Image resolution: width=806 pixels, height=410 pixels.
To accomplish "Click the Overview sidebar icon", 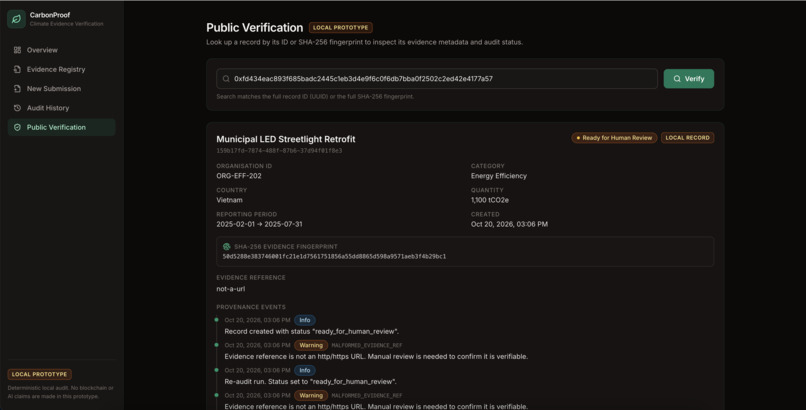I will [x=17, y=50].
